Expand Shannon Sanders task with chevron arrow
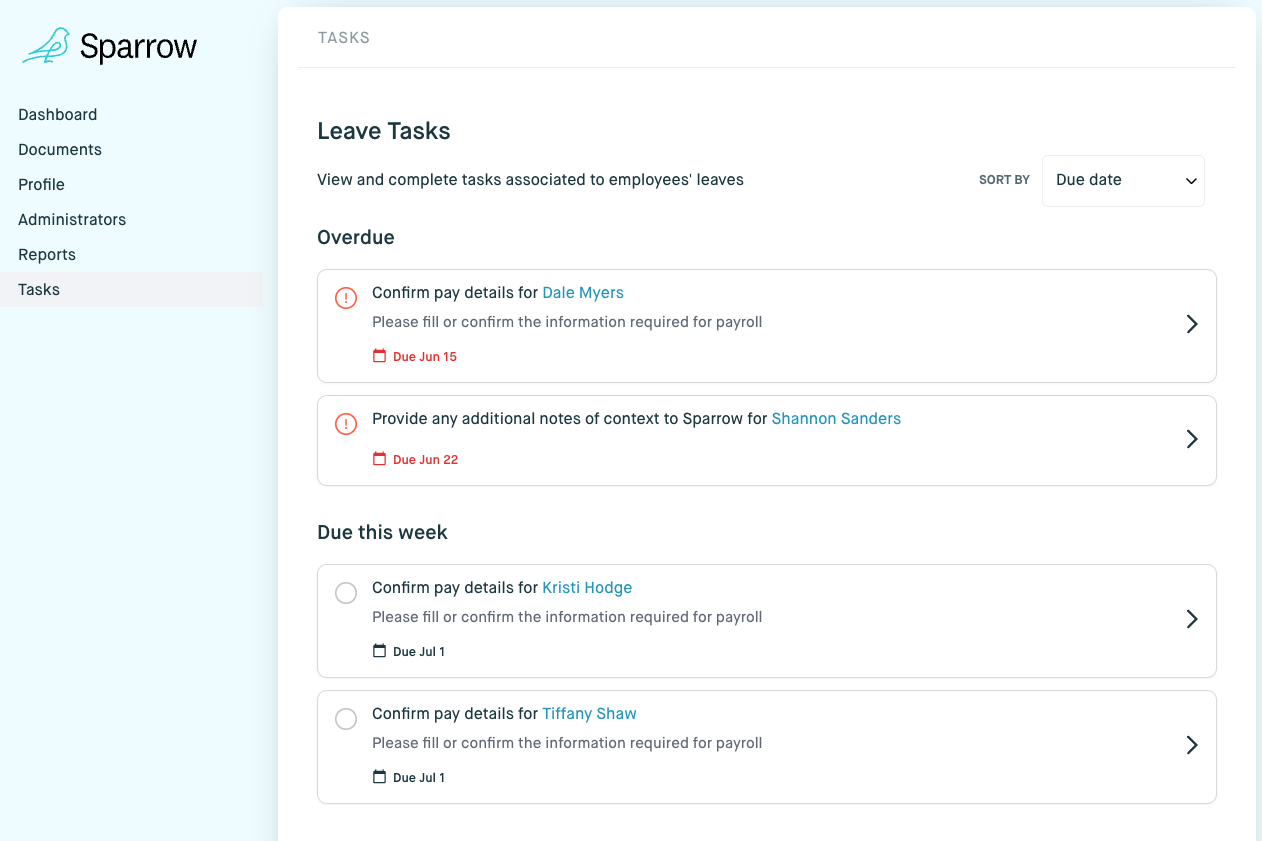1262x841 pixels. pyautogui.click(x=1191, y=439)
